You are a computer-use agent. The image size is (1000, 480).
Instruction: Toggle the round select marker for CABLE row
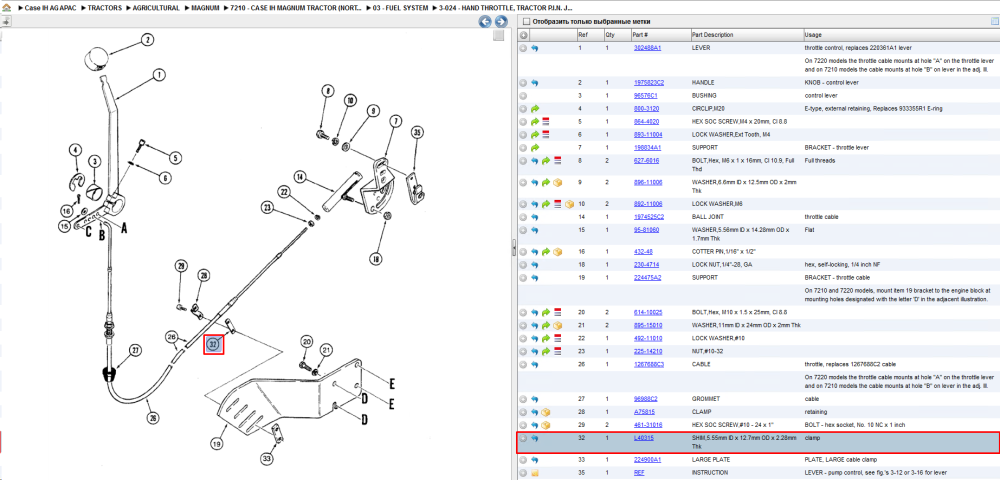point(523,364)
